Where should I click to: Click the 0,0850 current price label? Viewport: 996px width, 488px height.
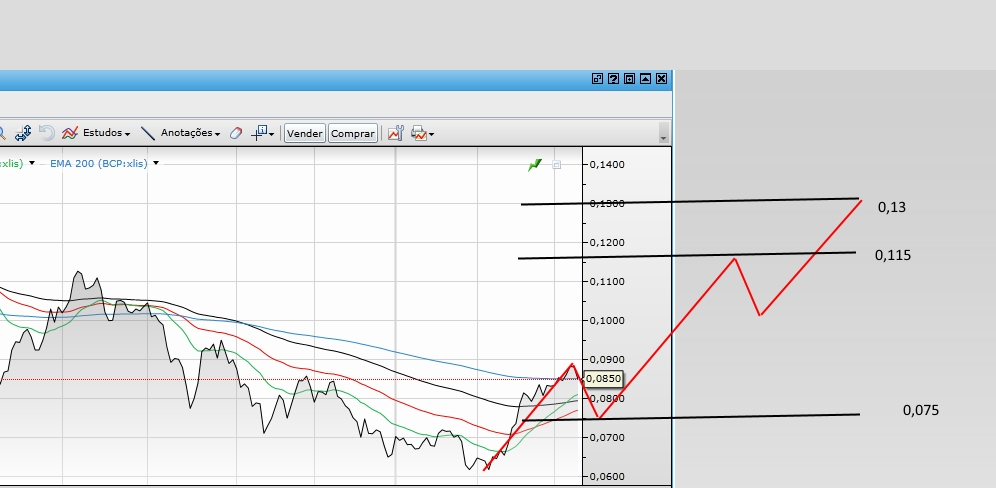click(x=603, y=379)
